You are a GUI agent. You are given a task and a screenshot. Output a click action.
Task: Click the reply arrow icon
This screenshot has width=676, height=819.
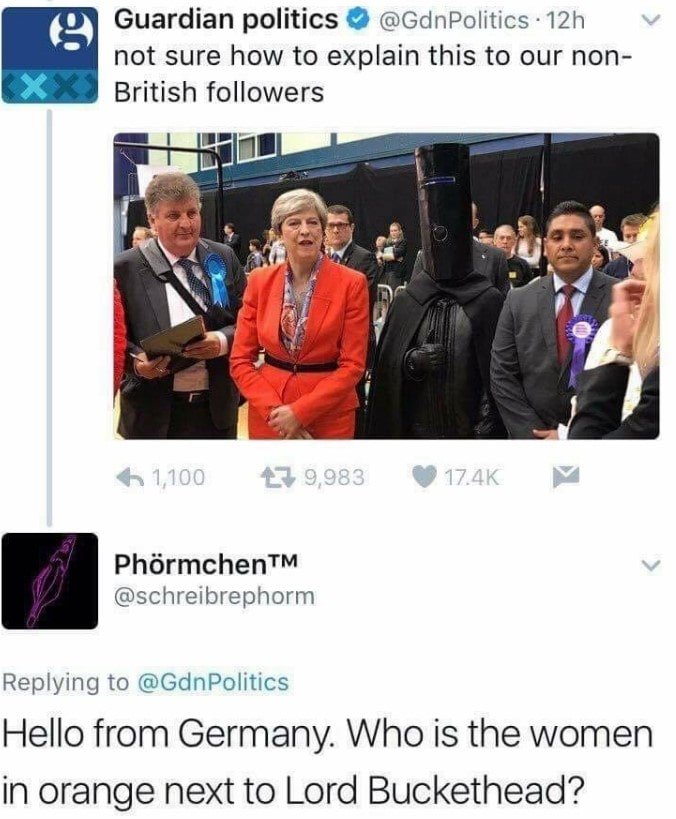coord(129,476)
